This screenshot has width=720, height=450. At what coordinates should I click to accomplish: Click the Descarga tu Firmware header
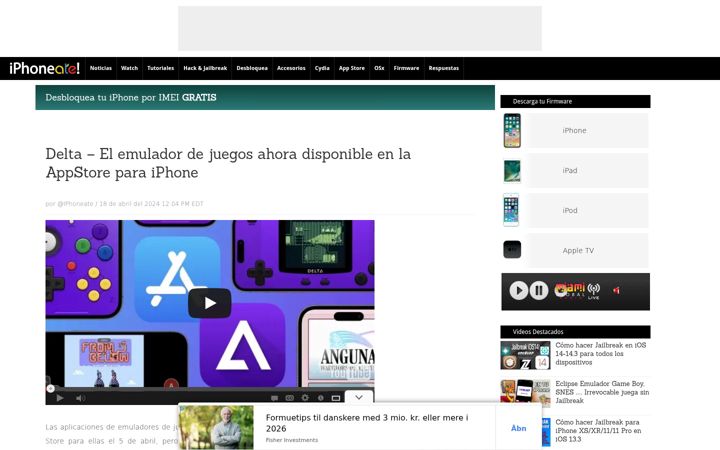(x=575, y=101)
